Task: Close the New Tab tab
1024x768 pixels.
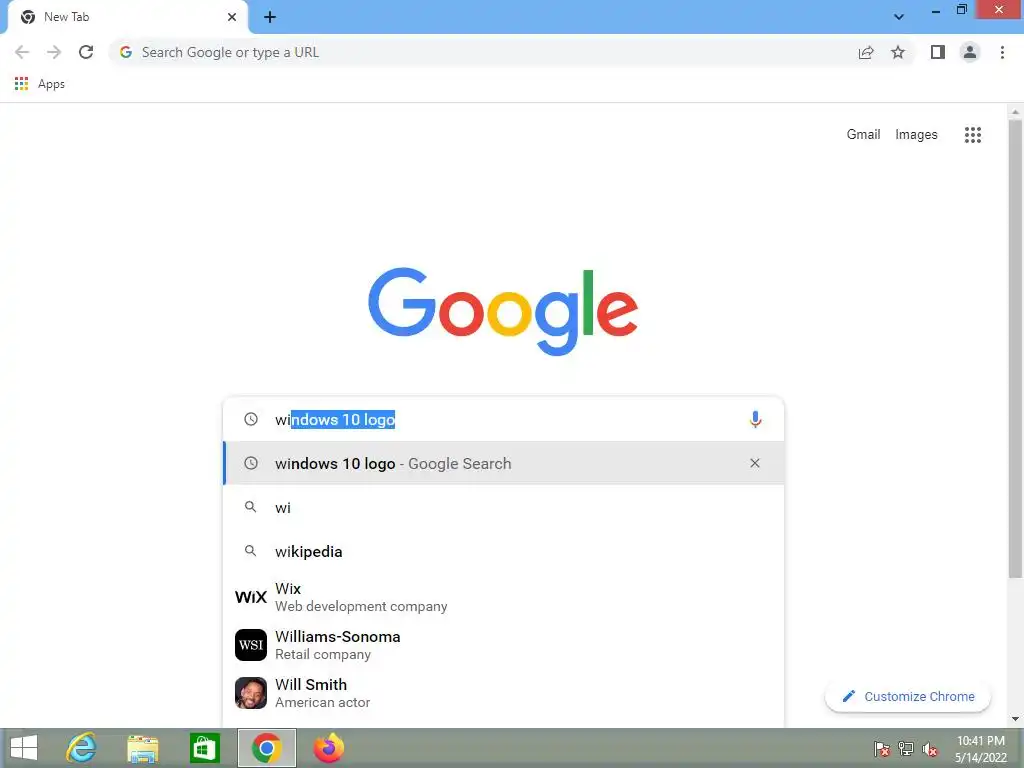Action: click(232, 17)
